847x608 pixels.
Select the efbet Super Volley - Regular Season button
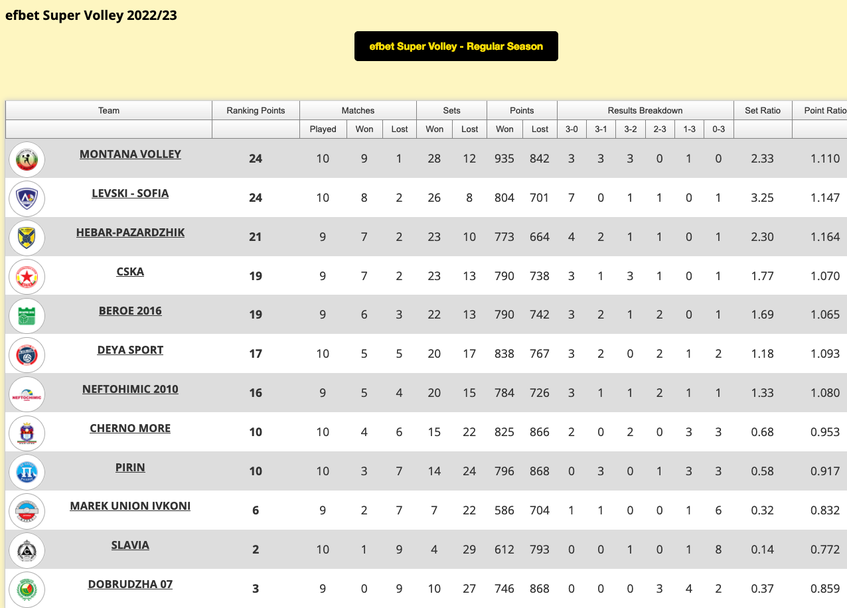point(456,46)
